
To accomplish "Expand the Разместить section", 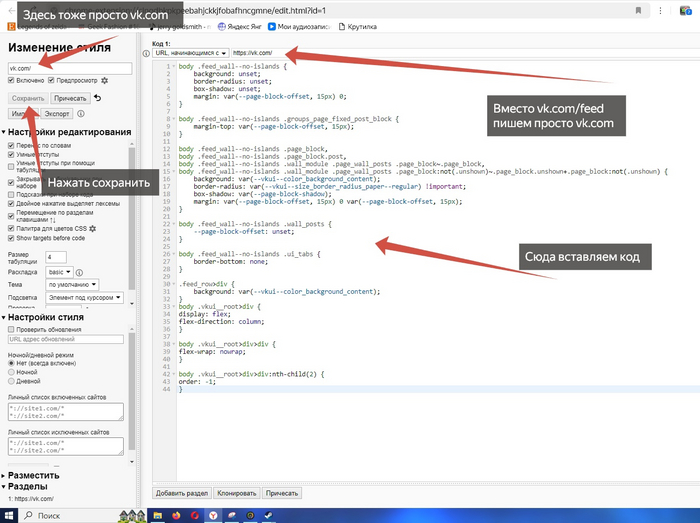I will [30, 476].
